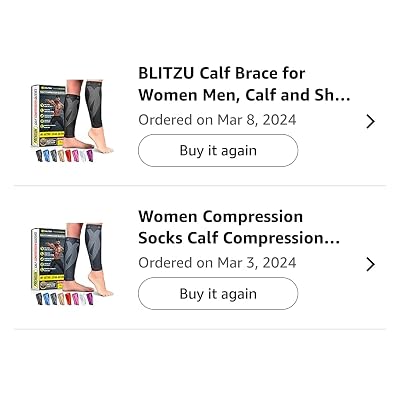400x400 pixels.
Task: Open the BLITZU Calf Brace product title
Action: (x=244, y=84)
